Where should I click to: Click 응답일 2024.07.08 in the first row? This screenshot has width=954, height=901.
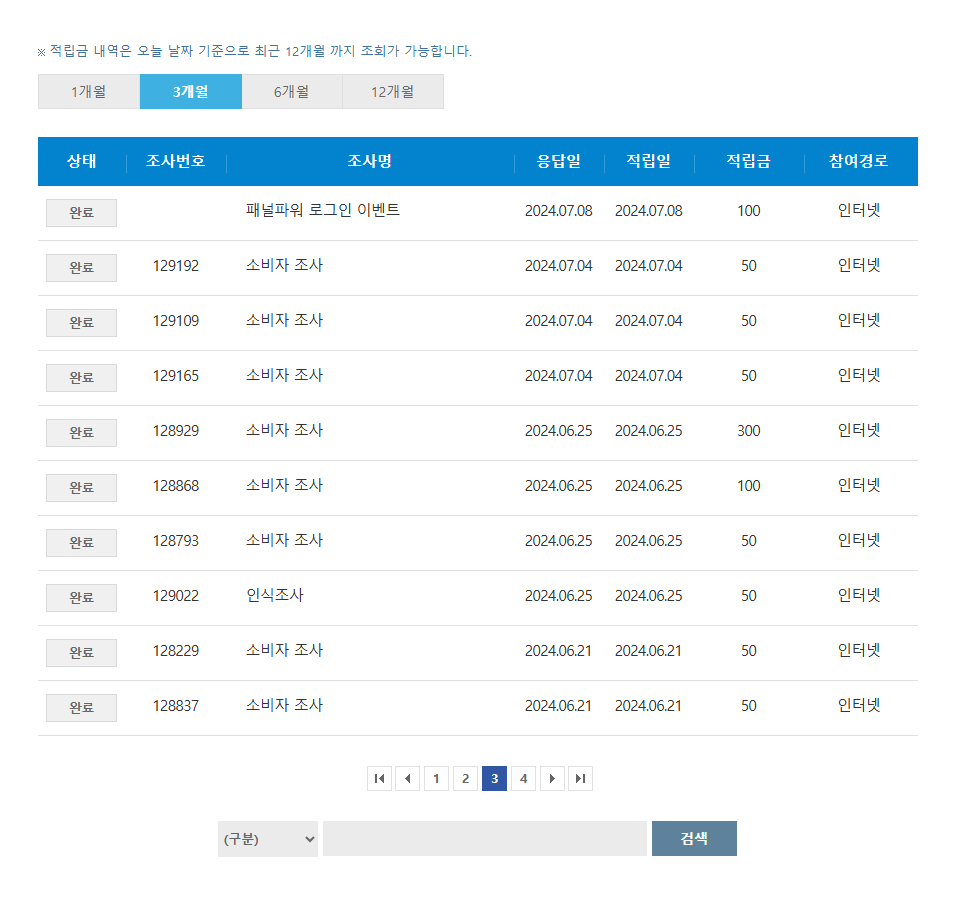pyautogui.click(x=559, y=211)
